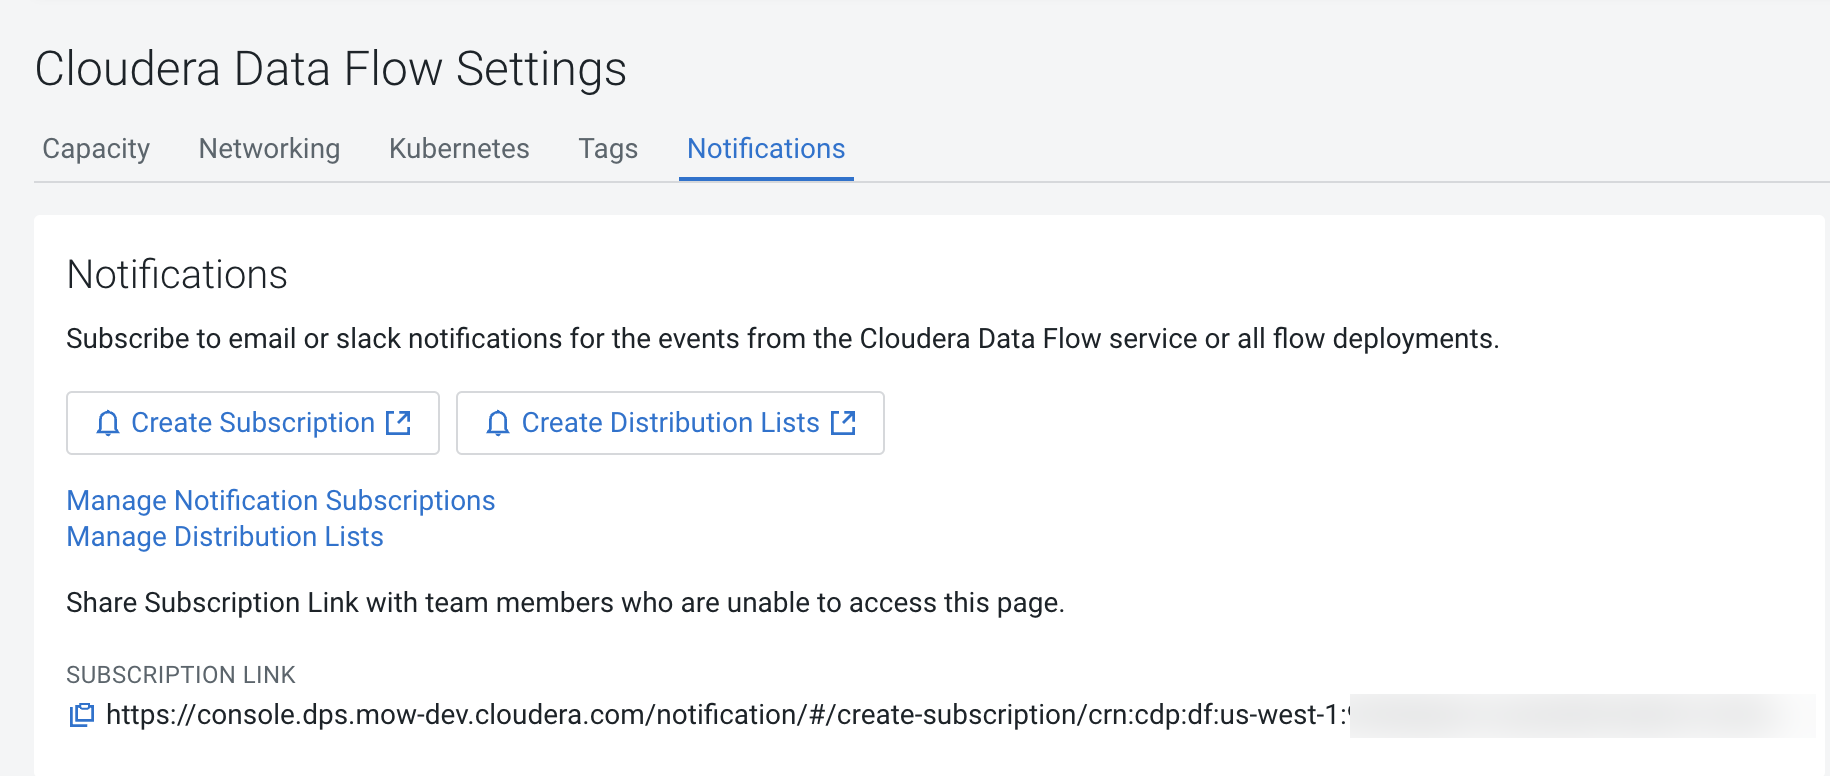Click the Share Subscription Link description text
This screenshot has width=1830, height=776.
pos(565,603)
